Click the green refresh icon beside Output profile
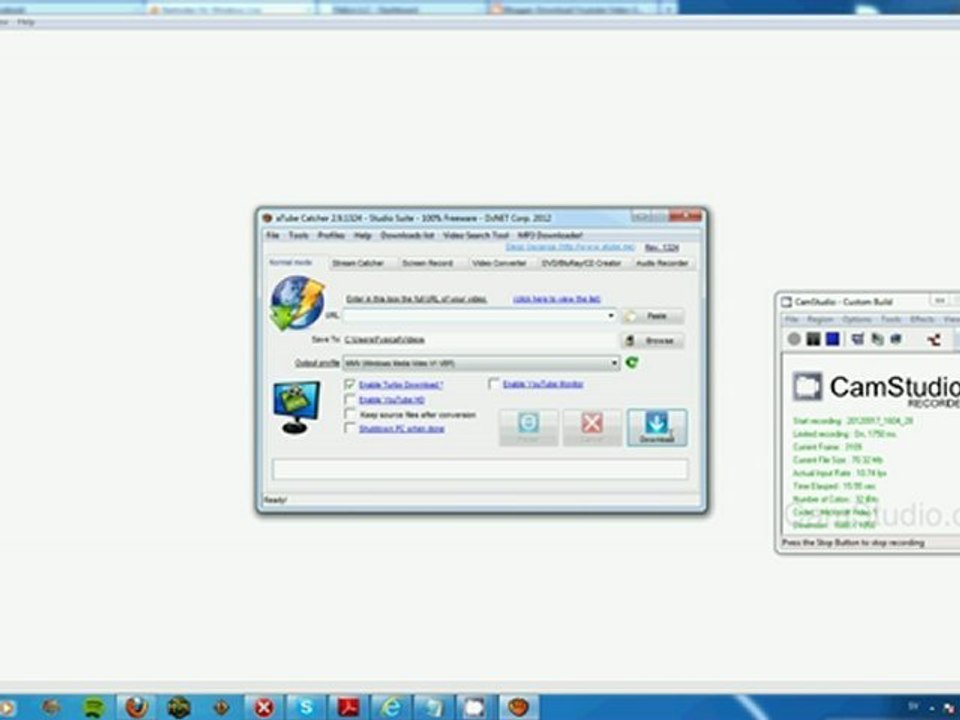Viewport: 960px width, 720px height. (632, 363)
